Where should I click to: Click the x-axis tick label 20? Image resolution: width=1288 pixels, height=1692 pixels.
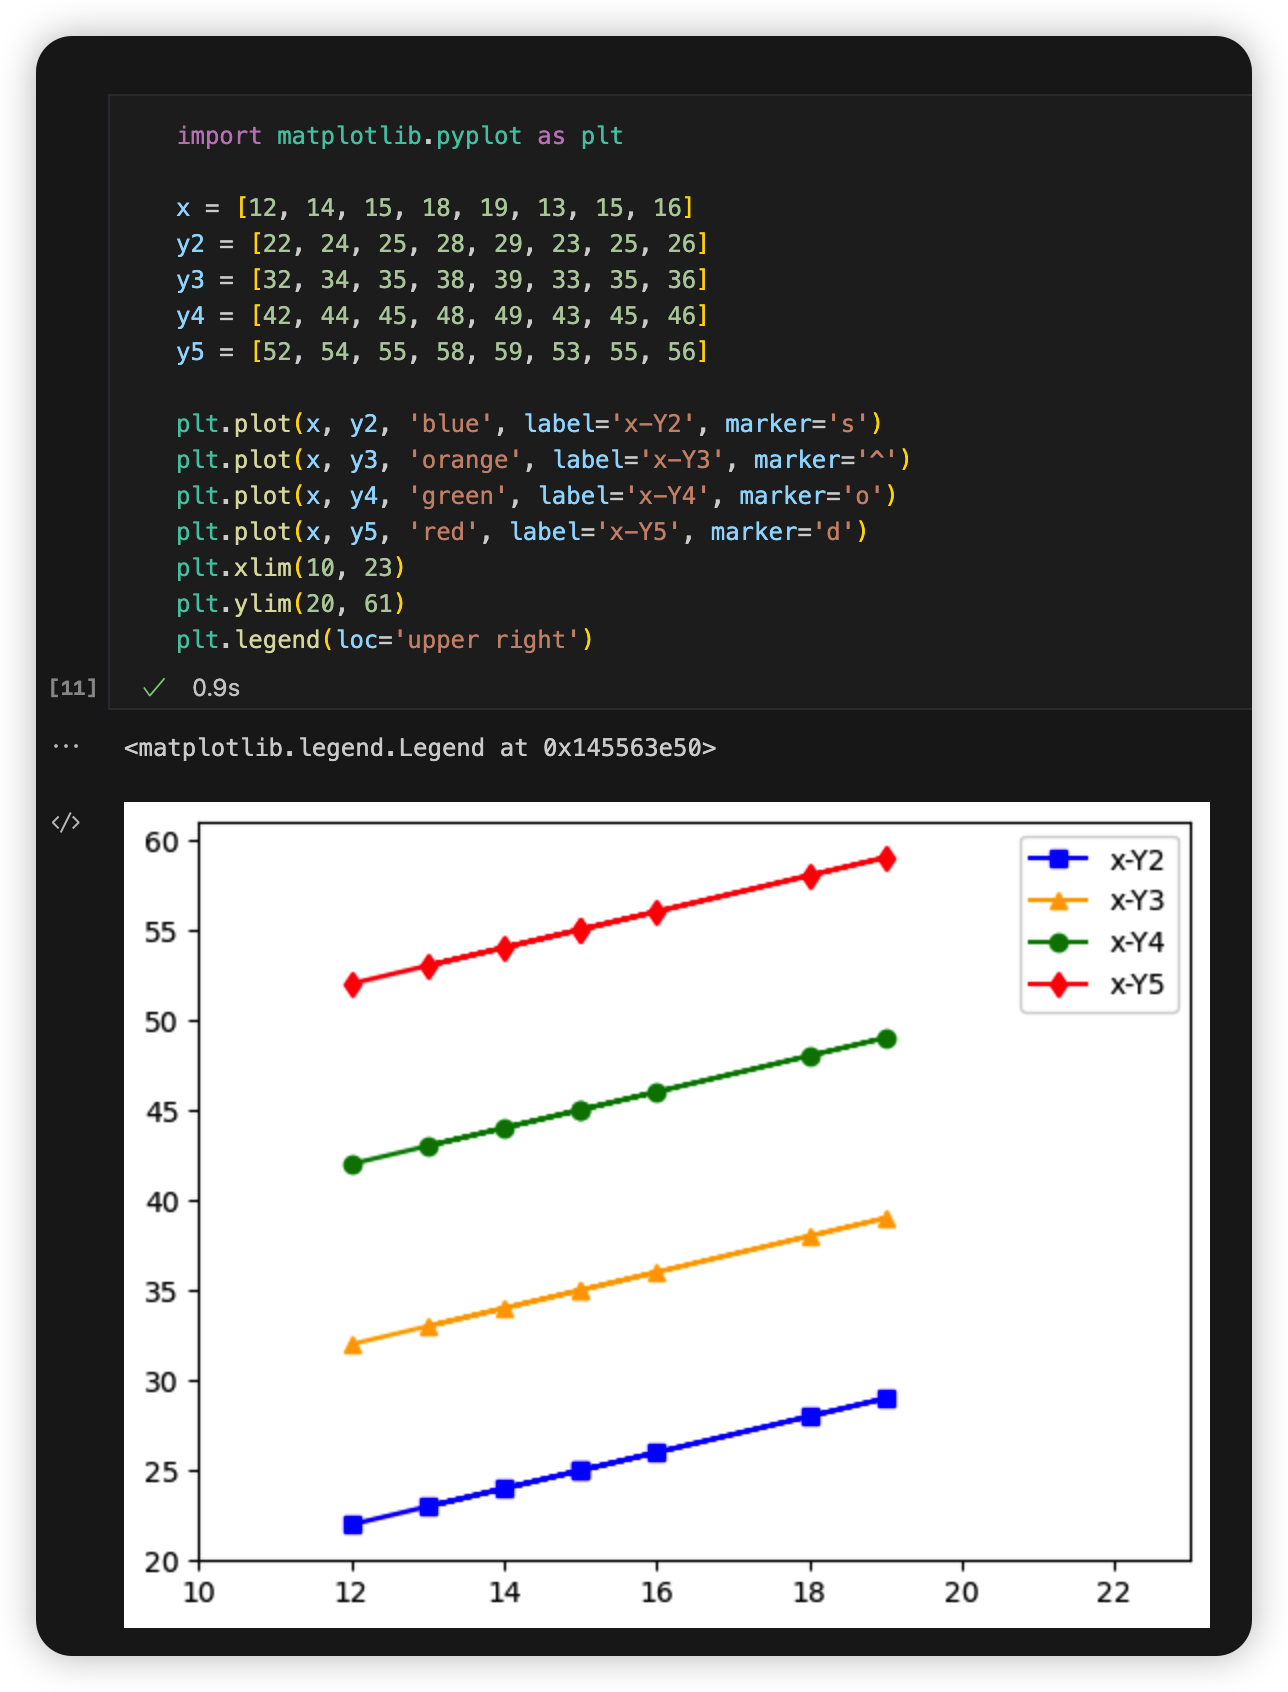click(962, 1592)
